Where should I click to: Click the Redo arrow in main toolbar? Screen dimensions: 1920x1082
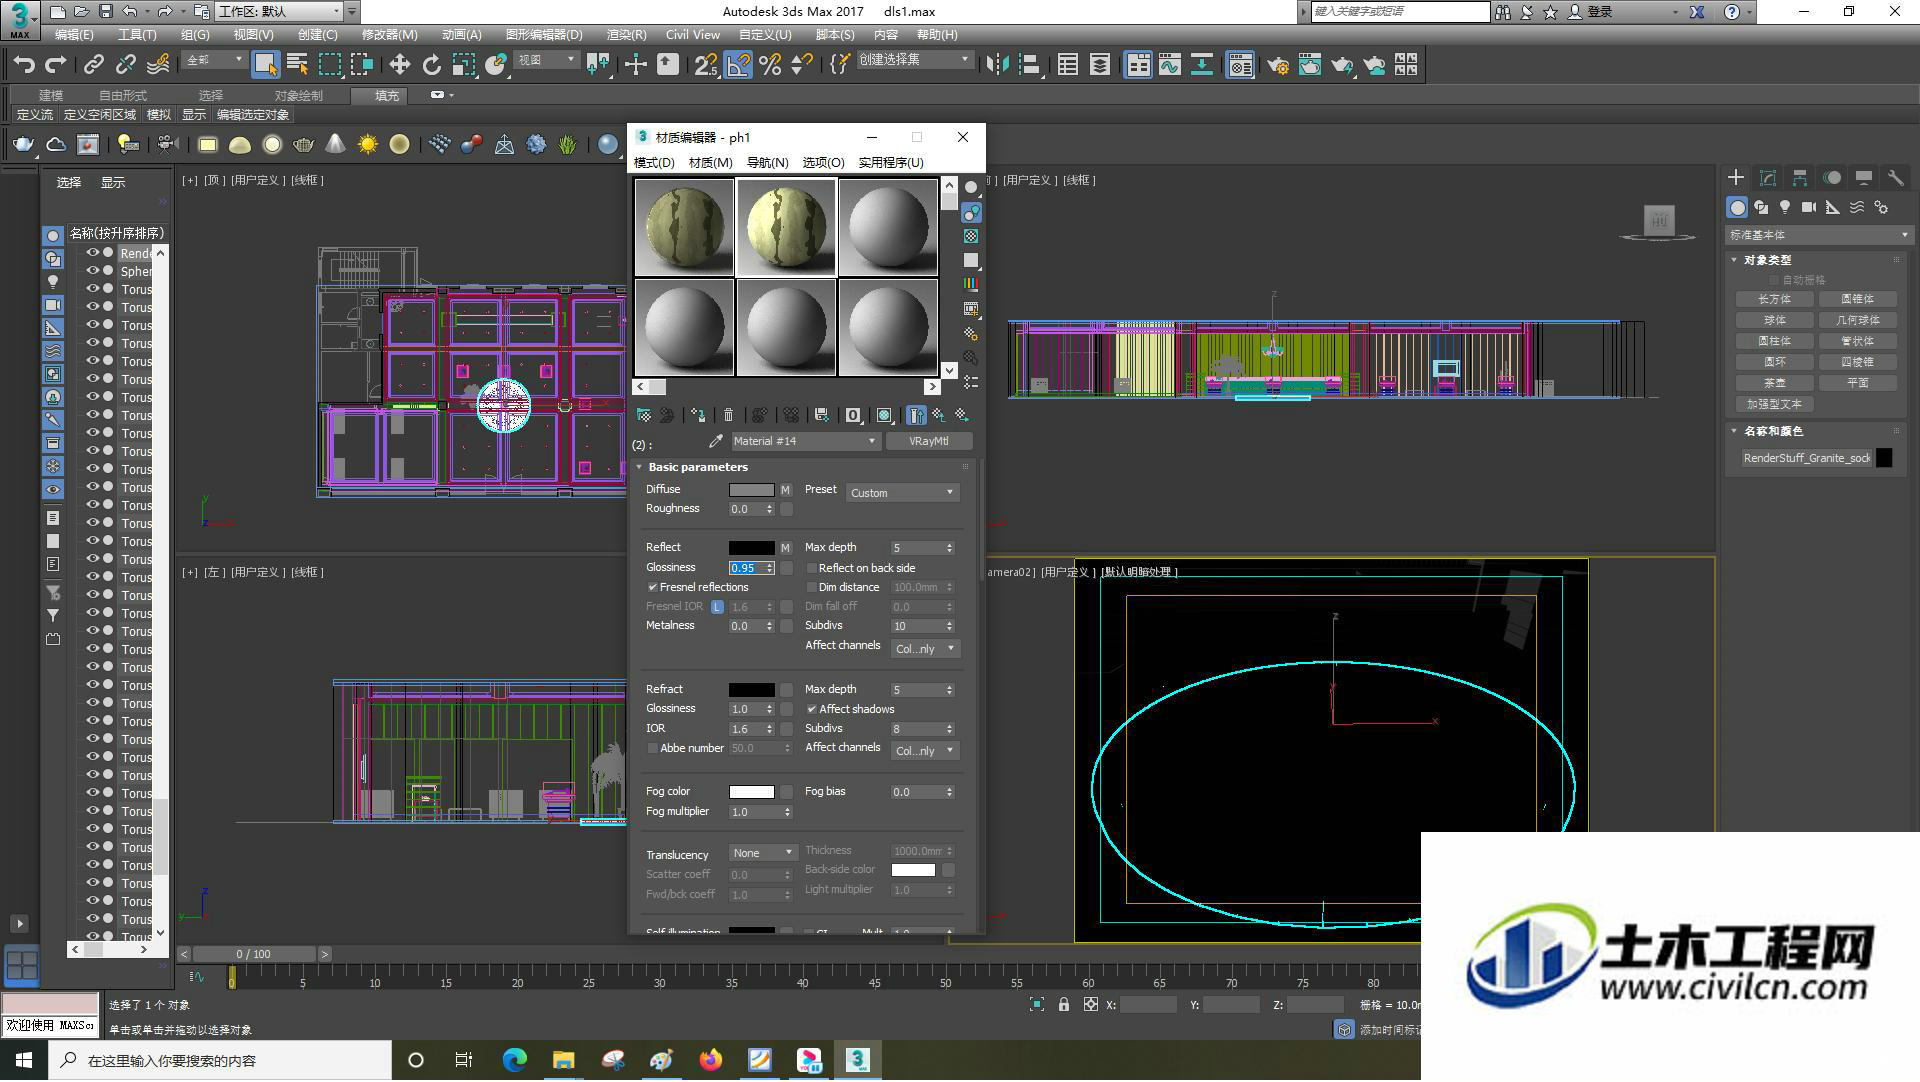56,65
